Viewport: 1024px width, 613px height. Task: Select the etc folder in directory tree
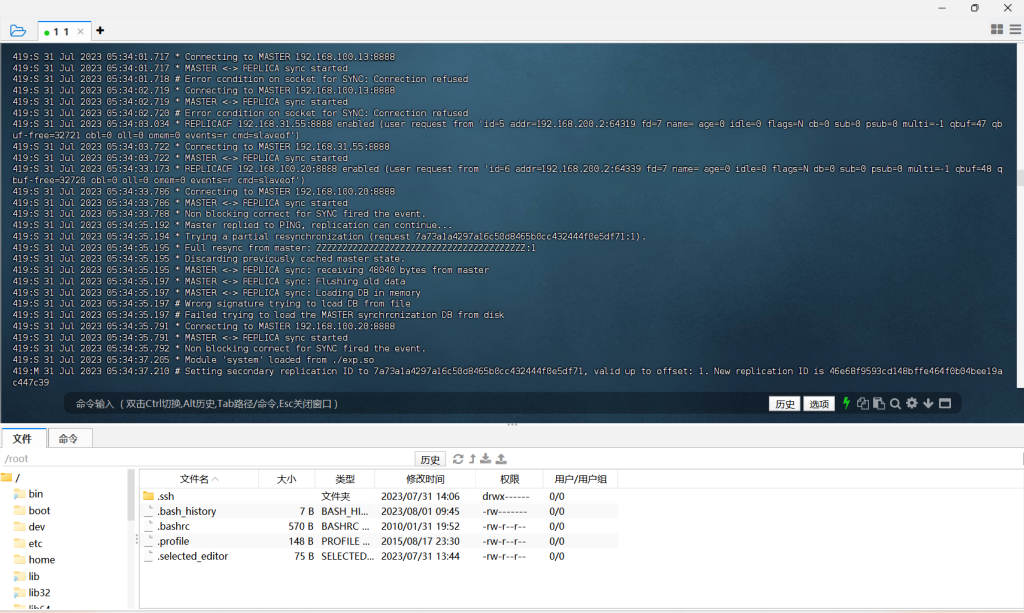pos(35,543)
